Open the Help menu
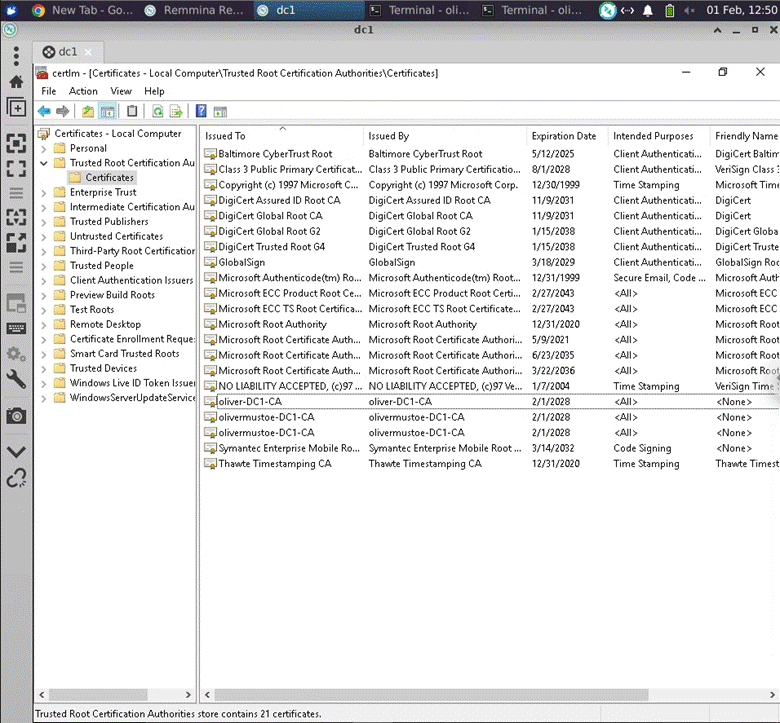 [x=154, y=91]
